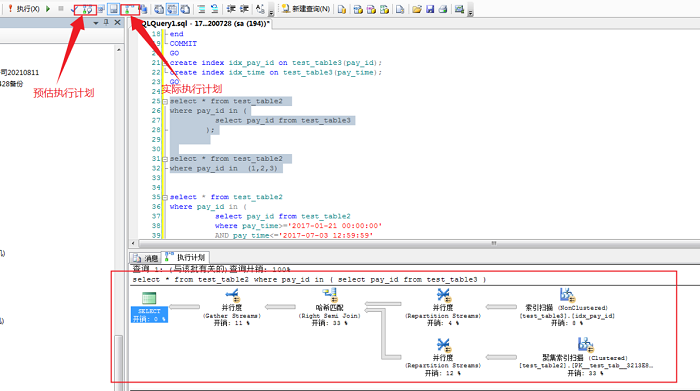Viewport: 700px width, 391px height.
Task: Click the Execute (执行) button
Action: click(x=24, y=8)
